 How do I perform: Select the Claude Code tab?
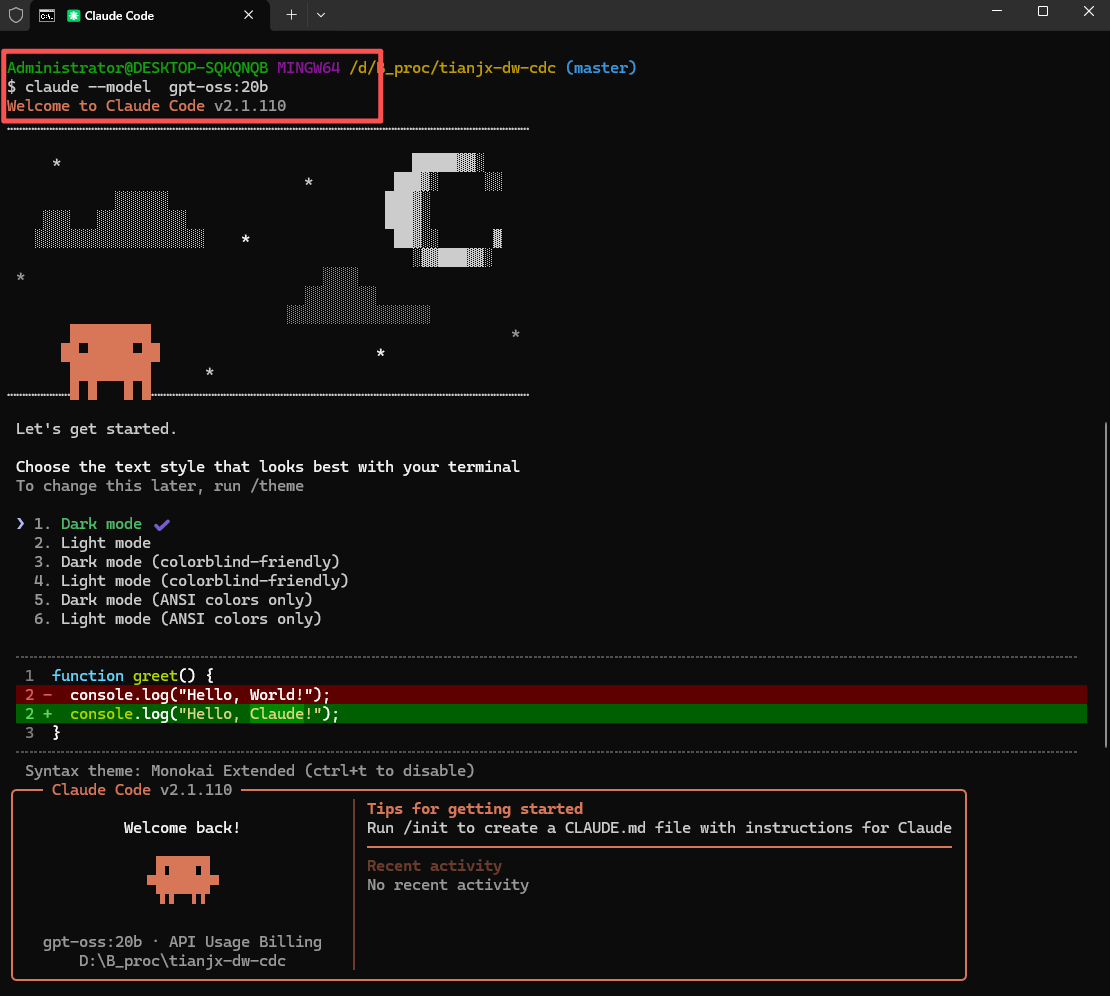149,16
